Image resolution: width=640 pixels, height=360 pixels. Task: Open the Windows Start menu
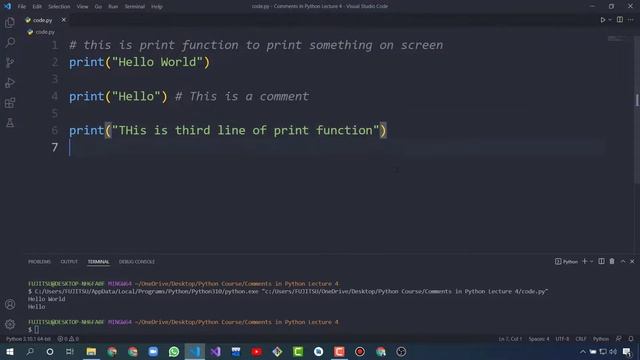coord(10,352)
